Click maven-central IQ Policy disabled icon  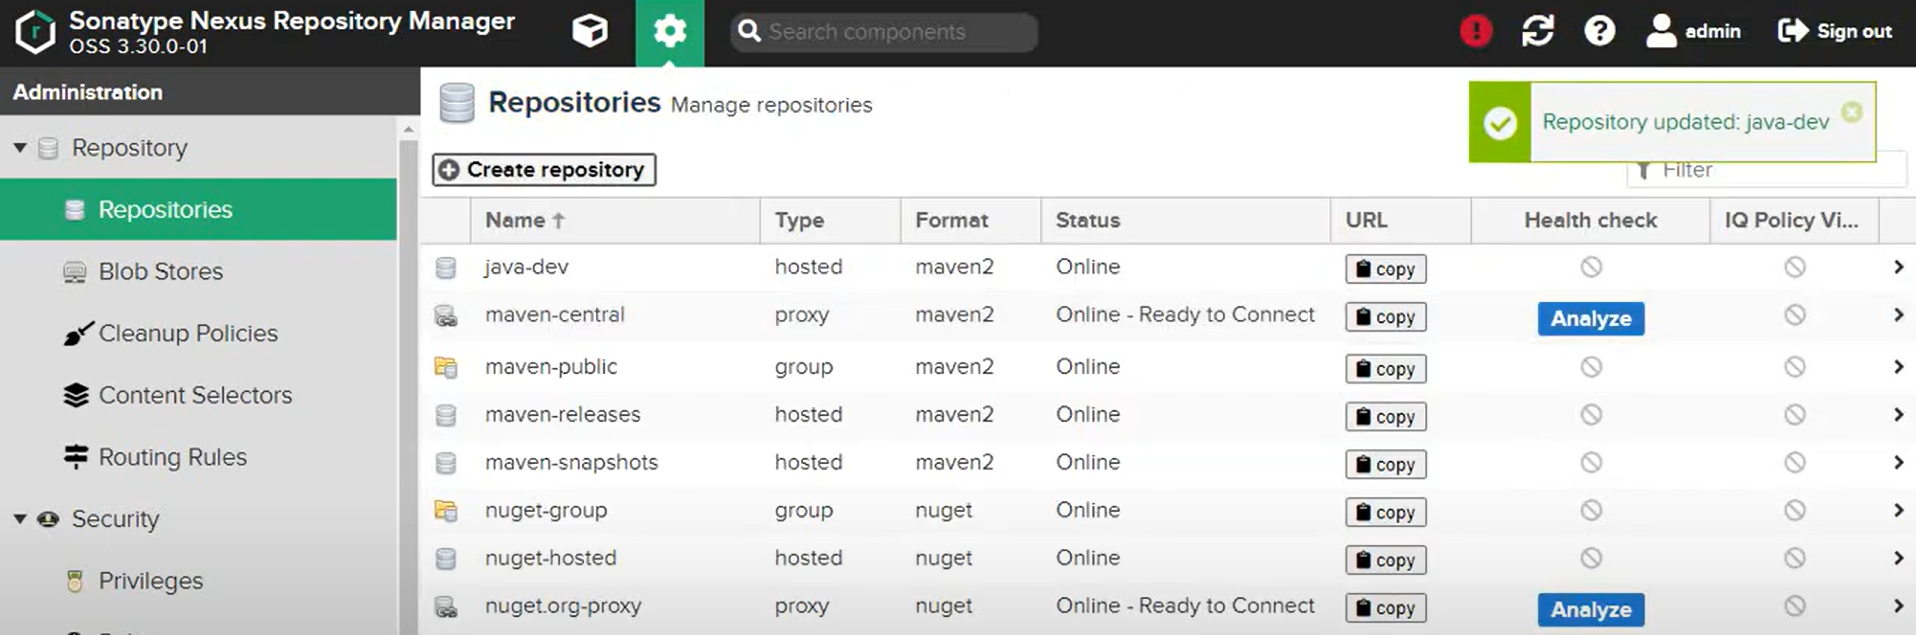point(1795,315)
